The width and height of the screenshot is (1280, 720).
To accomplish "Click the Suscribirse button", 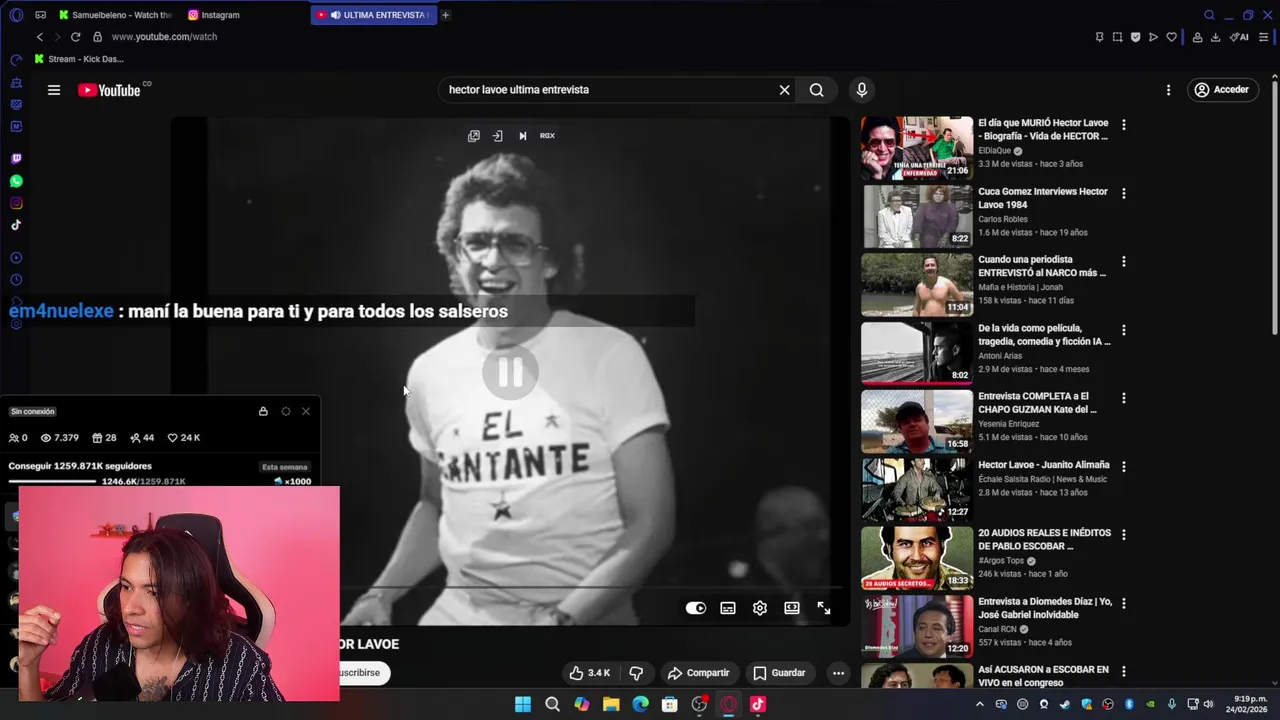I will click(365, 673).
